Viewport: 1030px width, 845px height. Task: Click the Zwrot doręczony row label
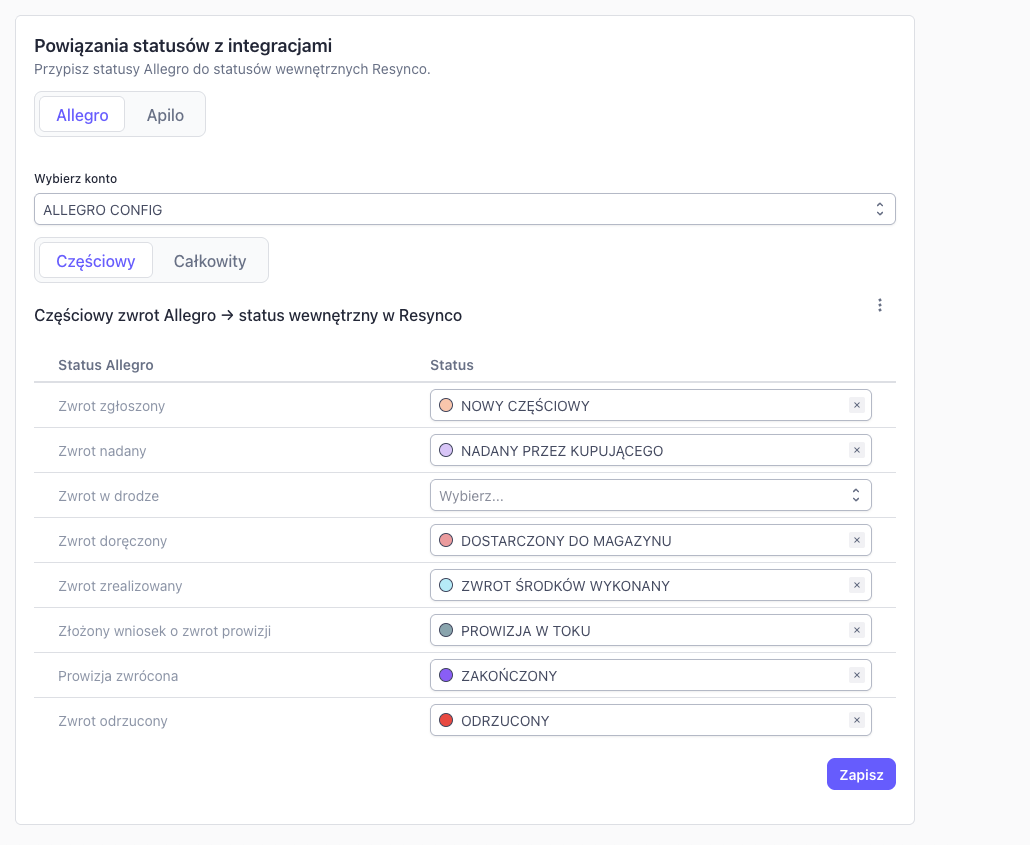tap(112, 541)
